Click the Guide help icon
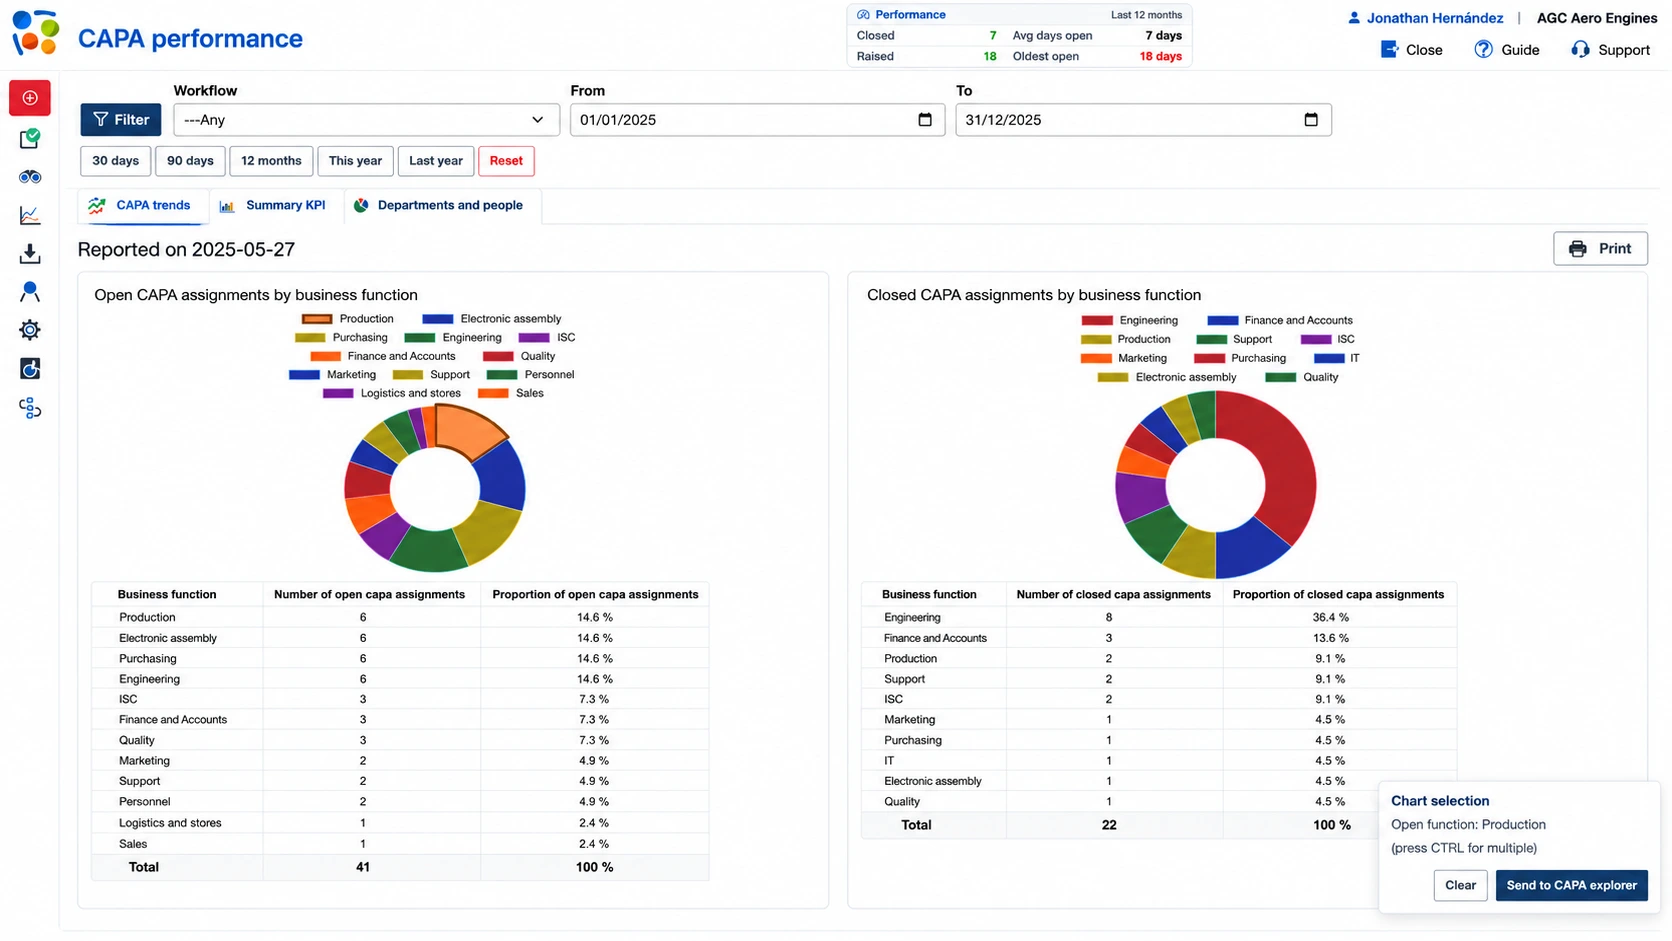The image size is (1672, 941). tap(1483, 50)
